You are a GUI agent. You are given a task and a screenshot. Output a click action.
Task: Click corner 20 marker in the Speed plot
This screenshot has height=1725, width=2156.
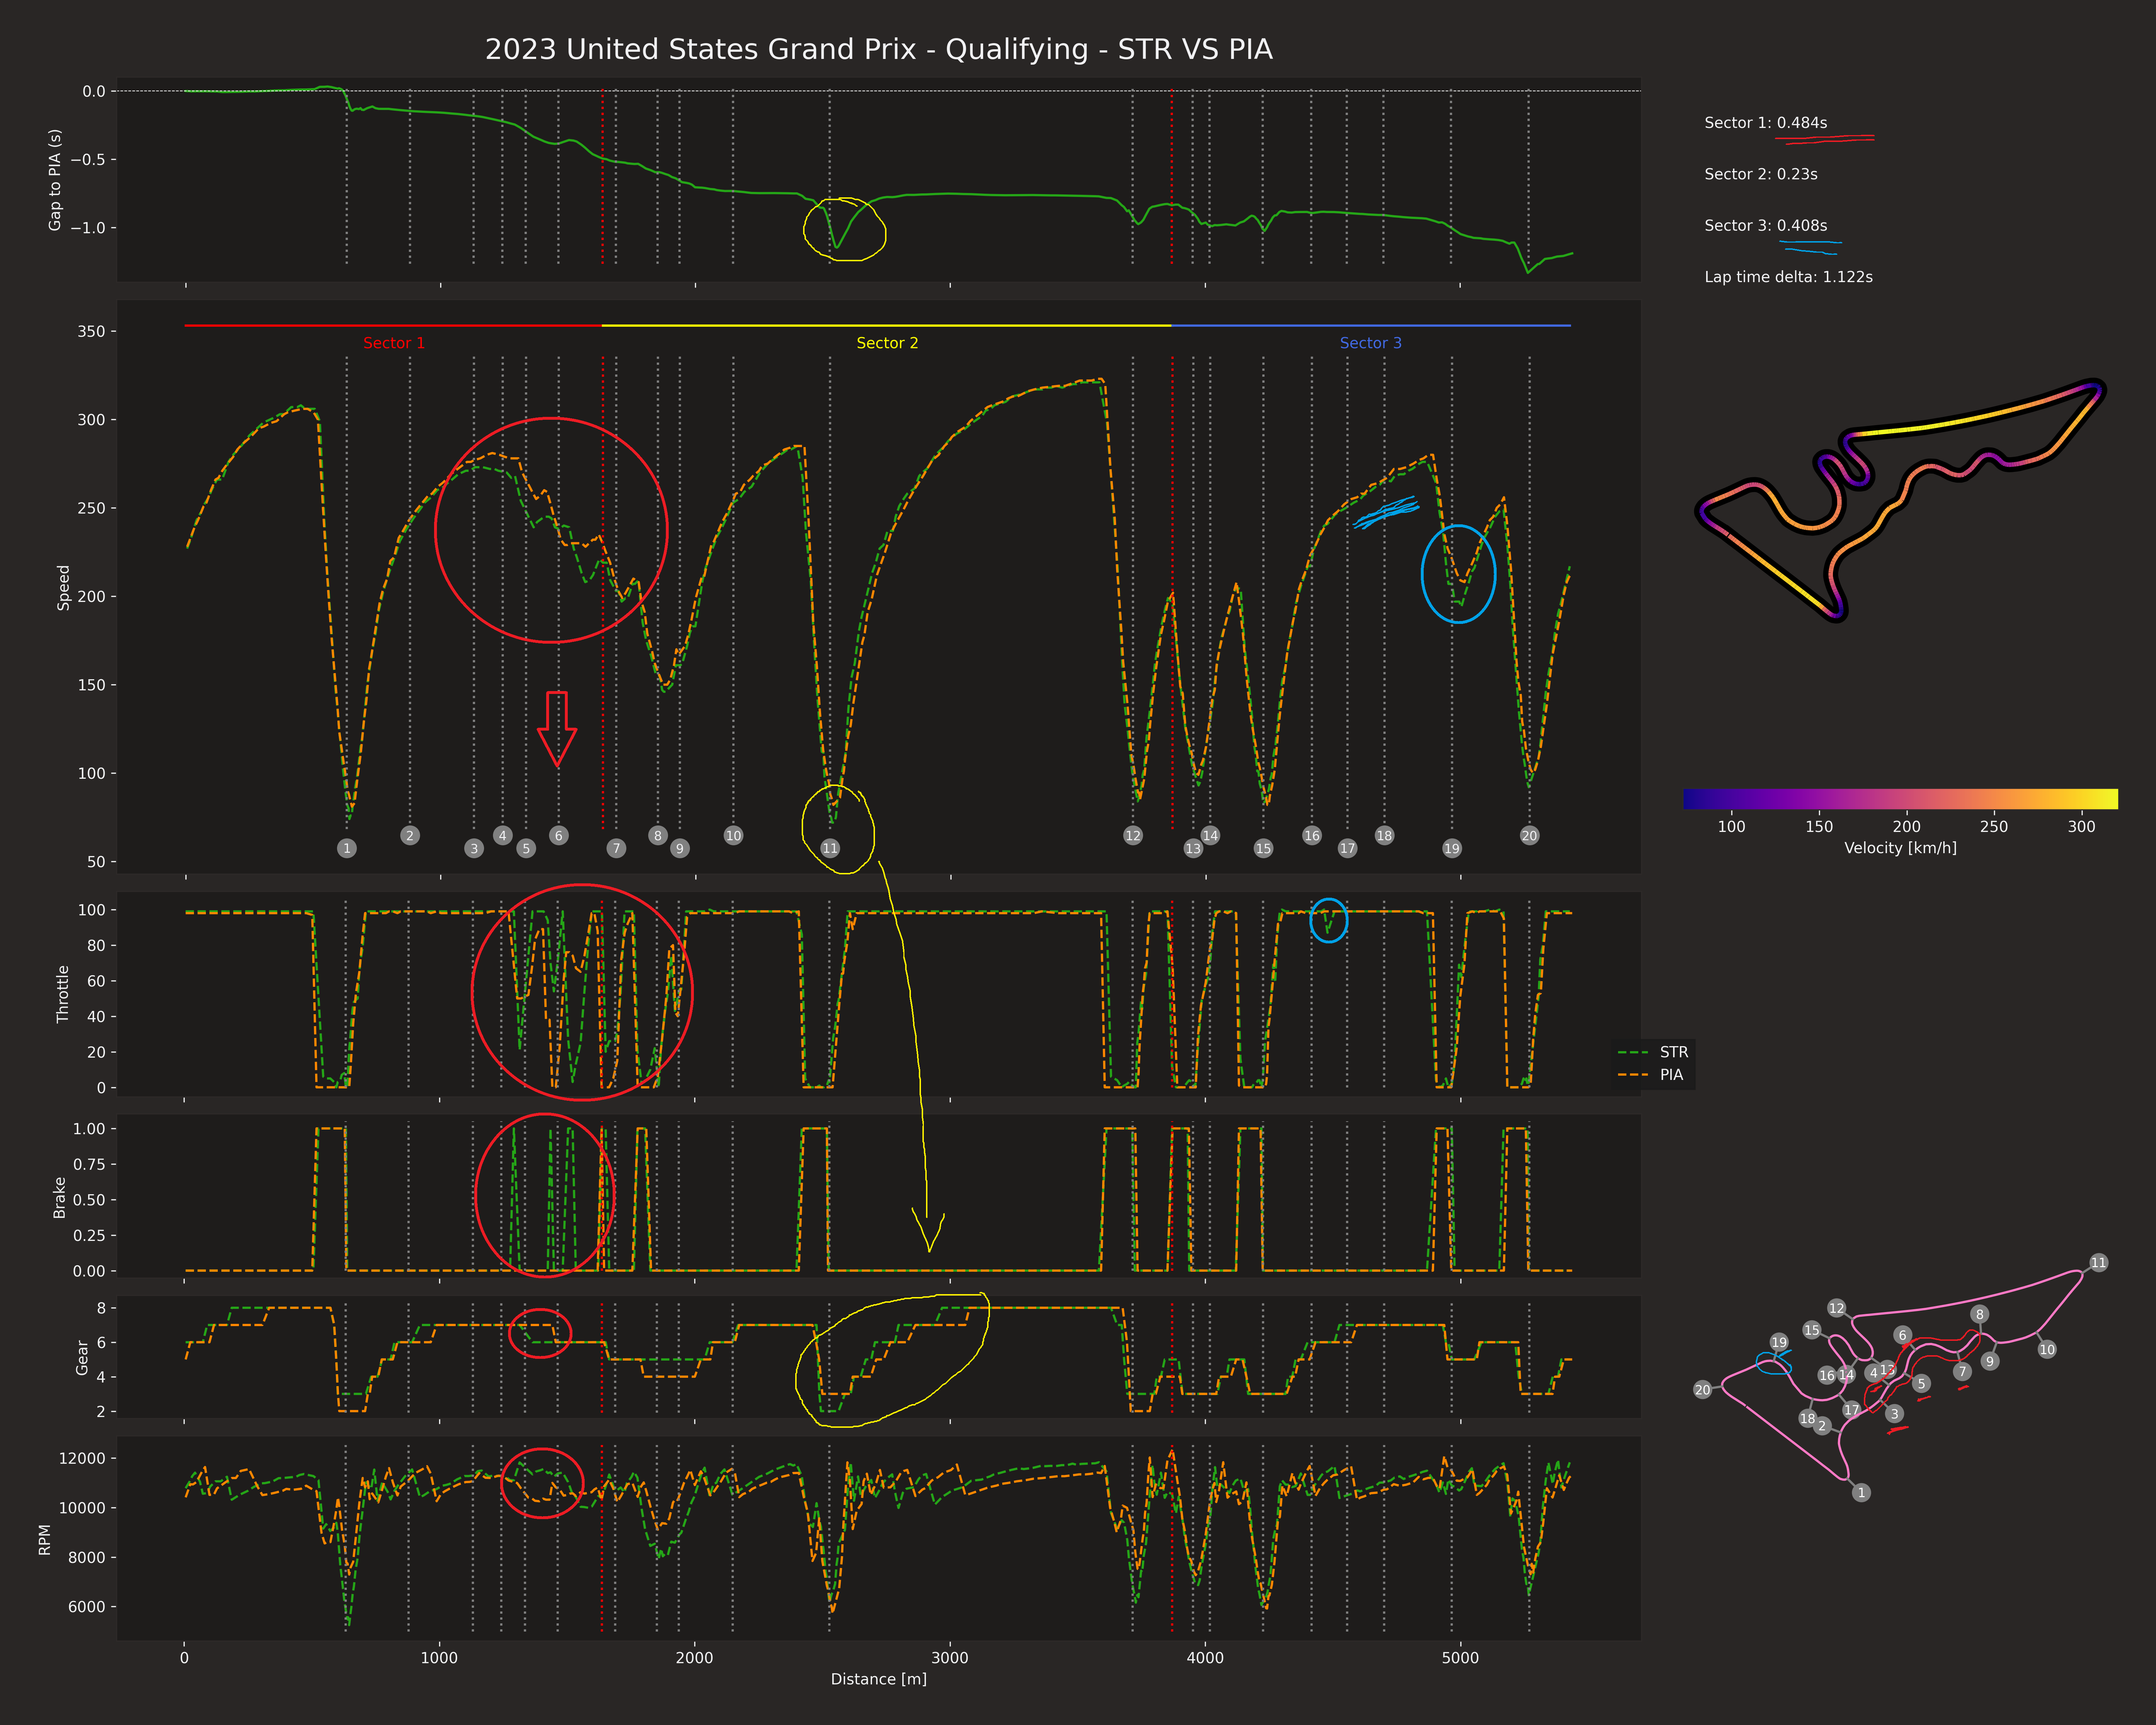(1529, 835)
